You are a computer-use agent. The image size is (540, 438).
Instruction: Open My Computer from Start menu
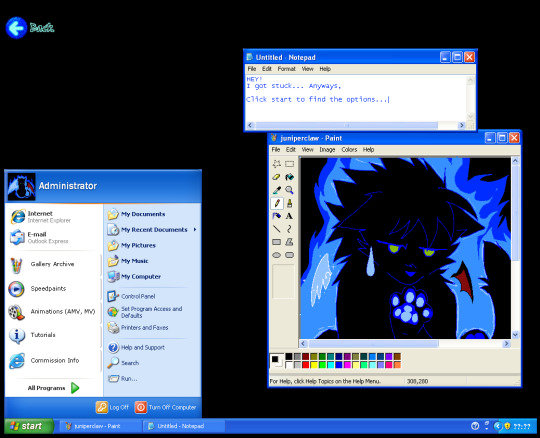click(x=134, y=277)
